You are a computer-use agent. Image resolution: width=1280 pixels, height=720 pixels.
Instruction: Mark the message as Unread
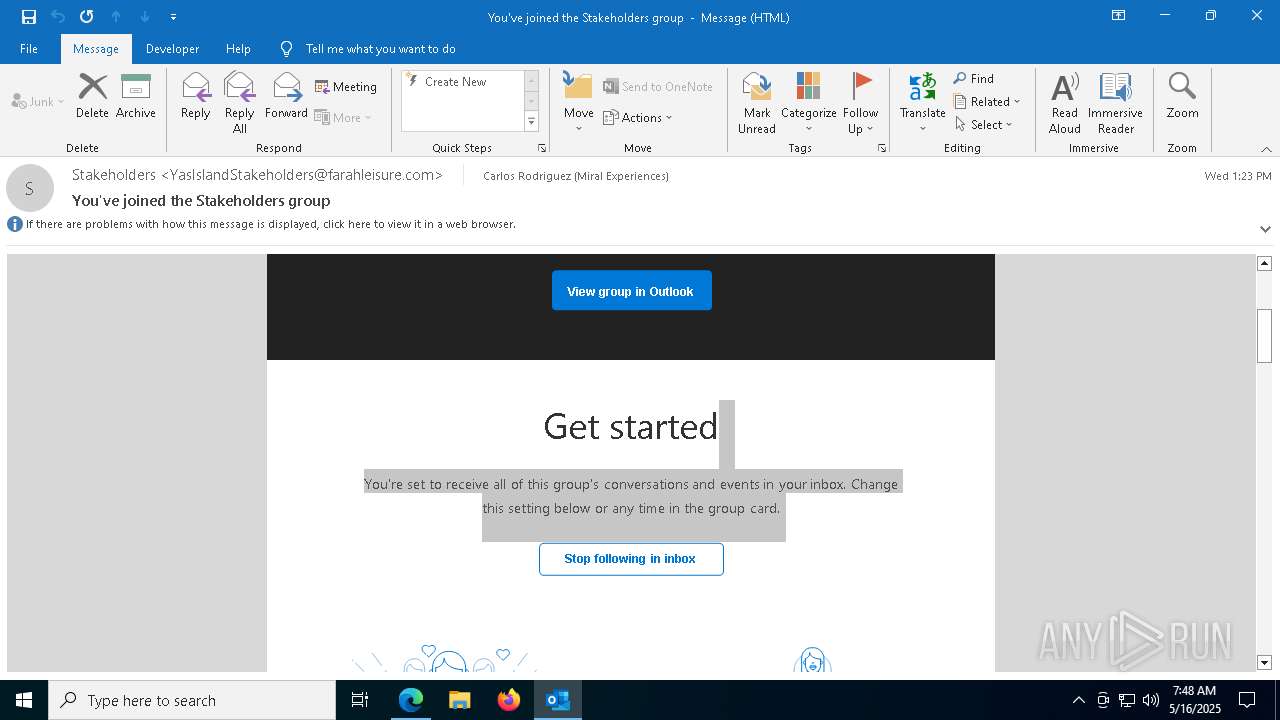point(757,102)
